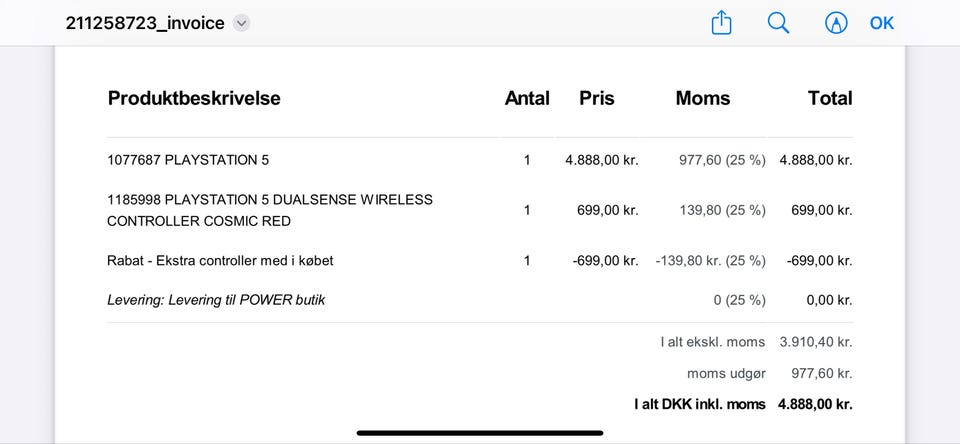The image size is (960, 444).
Task: Select the moms udgør 977,60 kr. value
Action: coord(816,373)
